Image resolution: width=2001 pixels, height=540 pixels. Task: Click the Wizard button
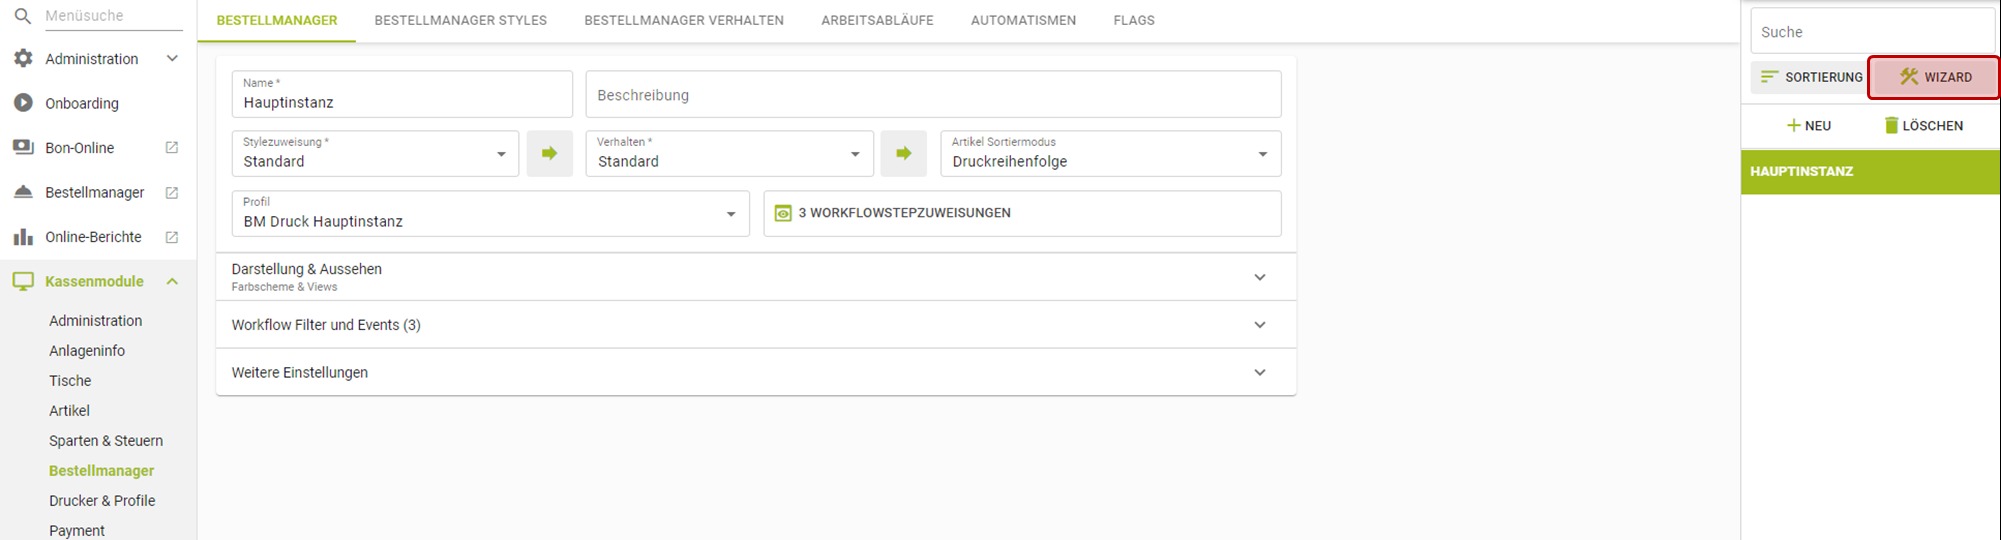(x=1934, y=77)
